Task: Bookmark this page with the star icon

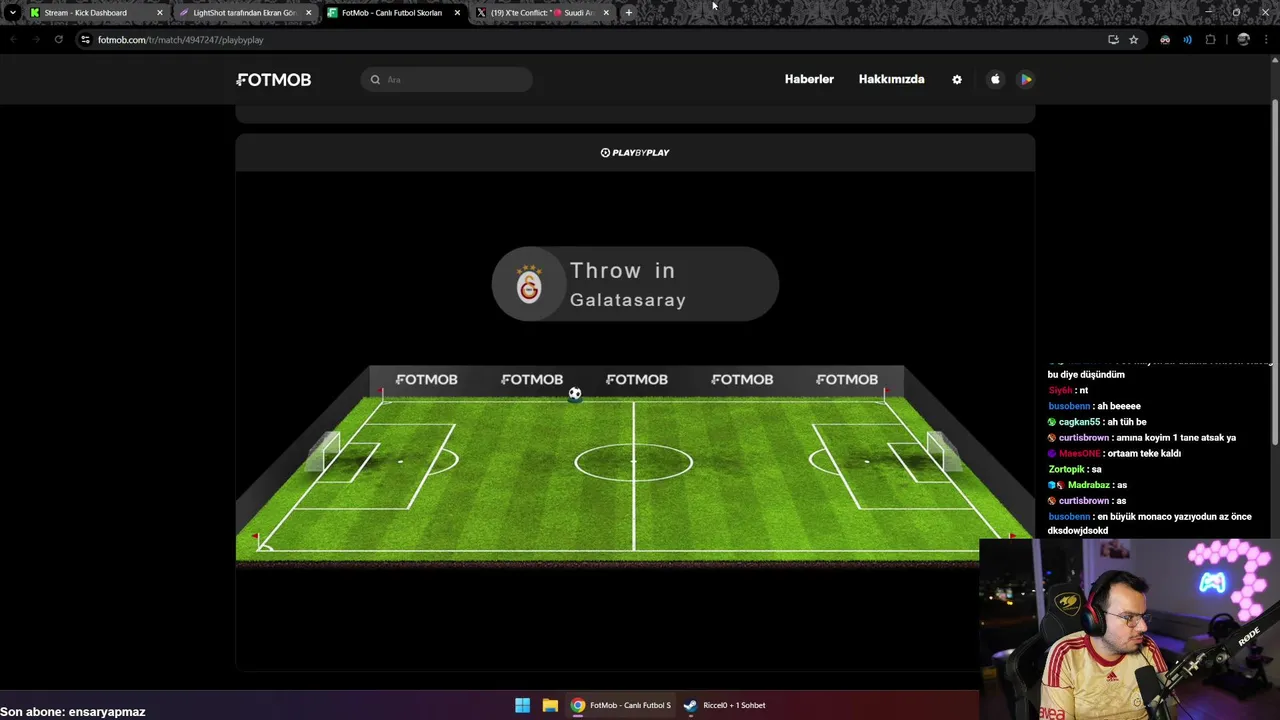Action: click(x=1134, y=40)
